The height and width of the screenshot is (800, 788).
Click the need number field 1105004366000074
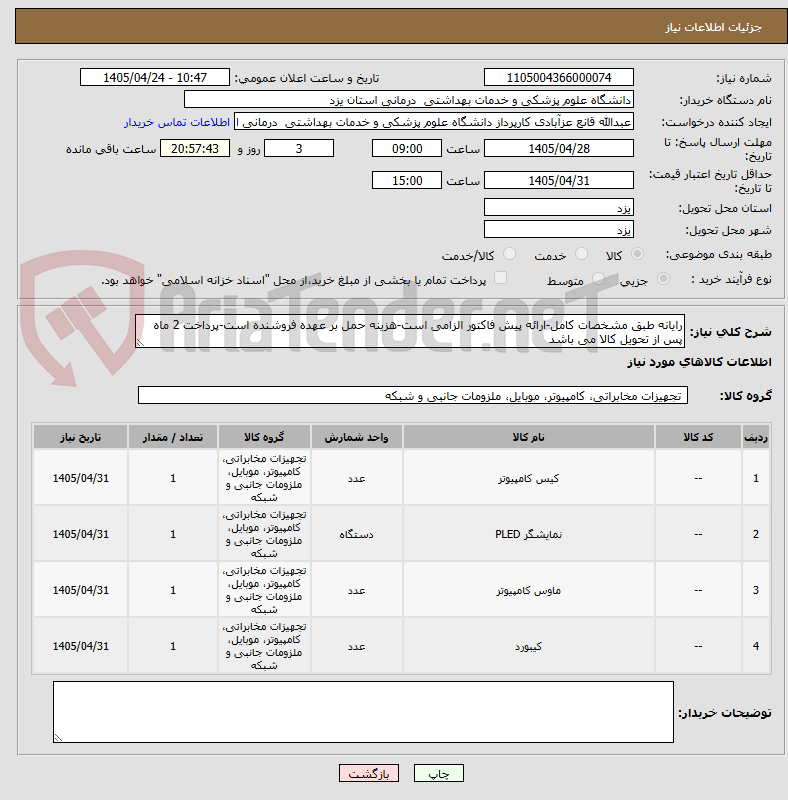(x=559, y=78)
